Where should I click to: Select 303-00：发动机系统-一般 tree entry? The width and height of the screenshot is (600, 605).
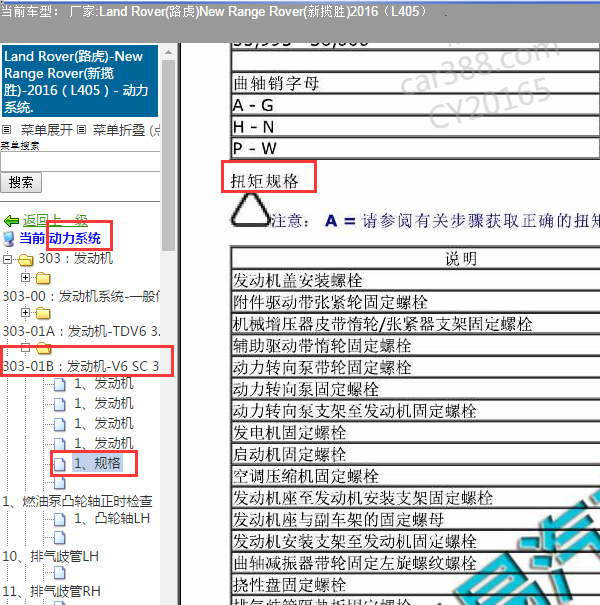(81, 296)
